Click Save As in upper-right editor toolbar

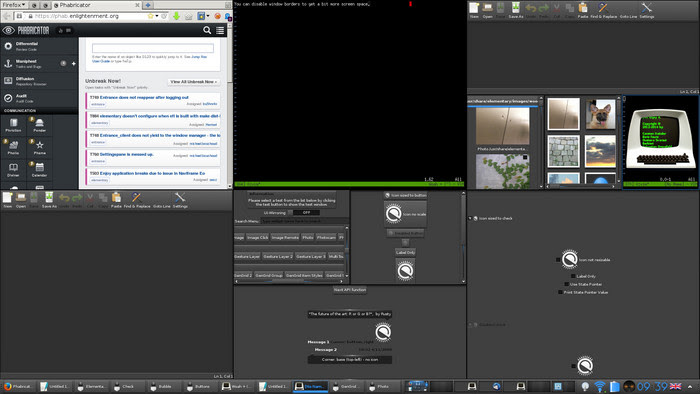pos(516,10)
